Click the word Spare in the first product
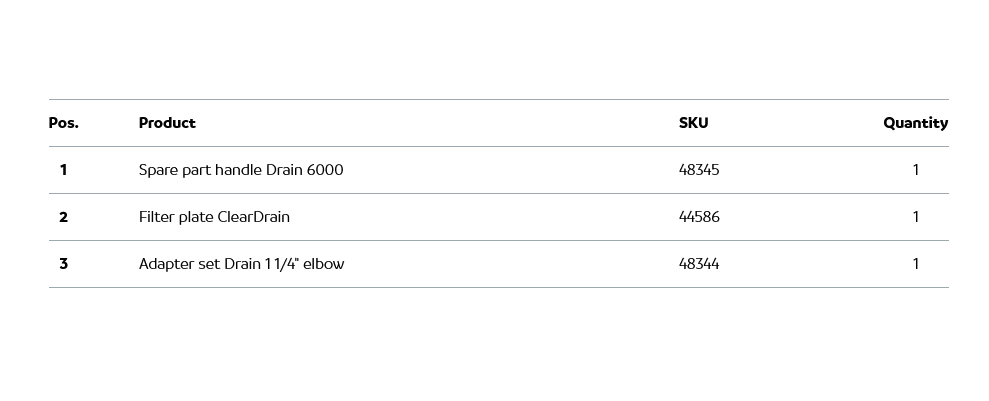This screenshot has width=989, height=401. click(x=158, y=170)
